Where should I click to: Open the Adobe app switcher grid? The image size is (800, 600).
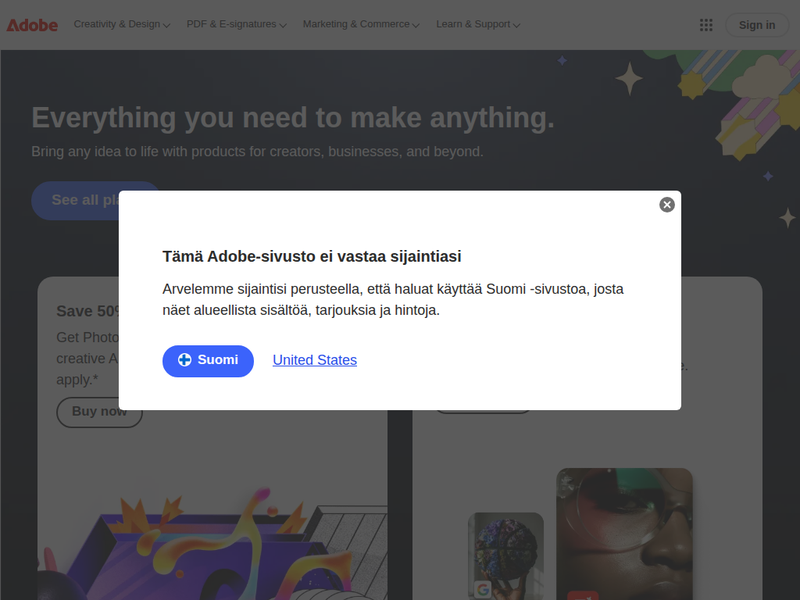[x=706, y=25]
